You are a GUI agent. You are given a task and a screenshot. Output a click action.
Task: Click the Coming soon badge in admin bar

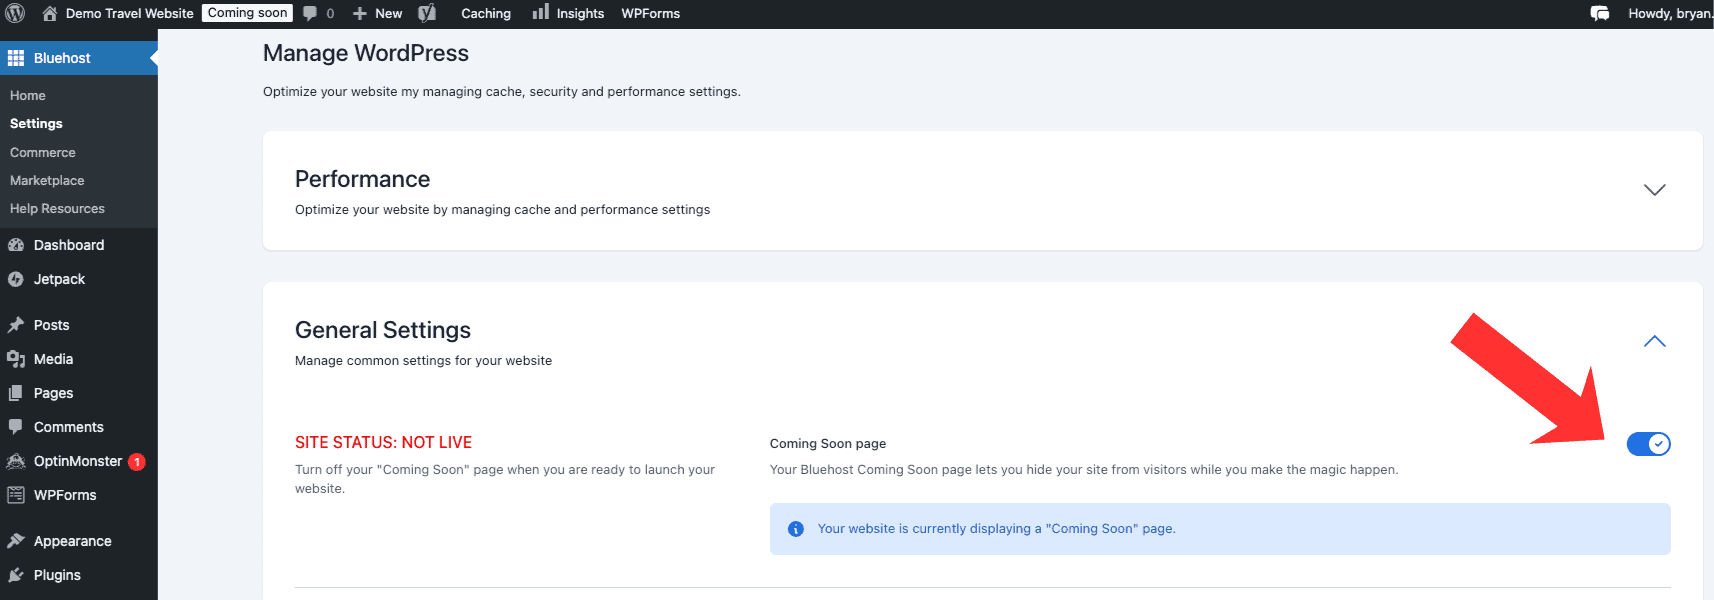[248, 13]
